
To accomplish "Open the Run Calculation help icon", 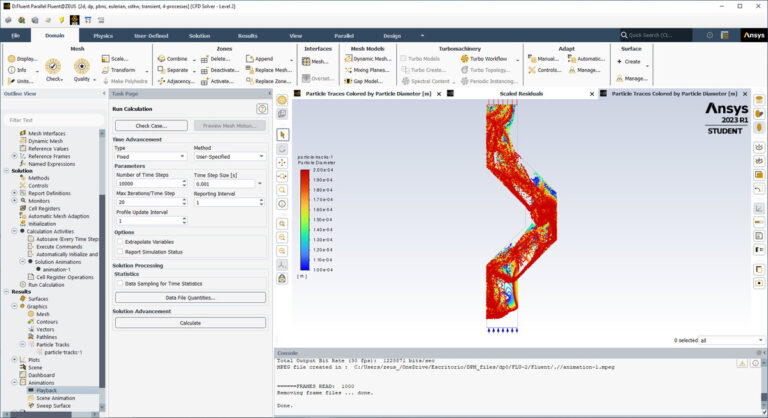I will [x=262, y=109].
